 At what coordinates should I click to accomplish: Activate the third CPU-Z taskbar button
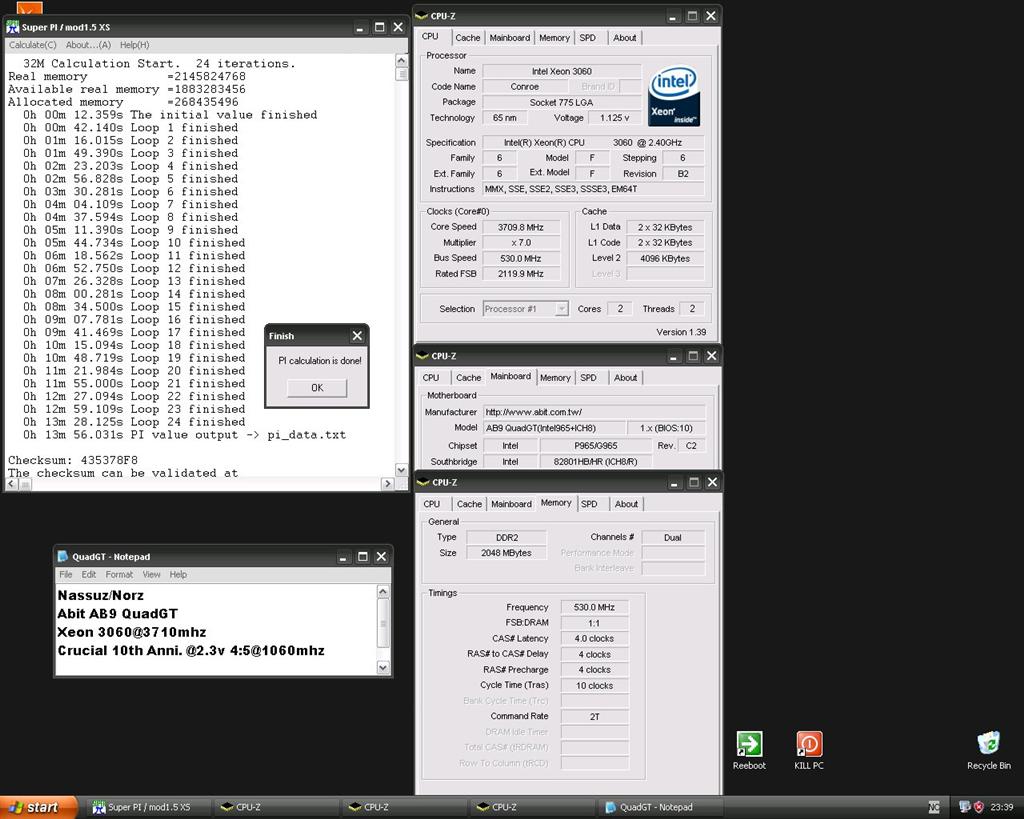tap(534, 807)
